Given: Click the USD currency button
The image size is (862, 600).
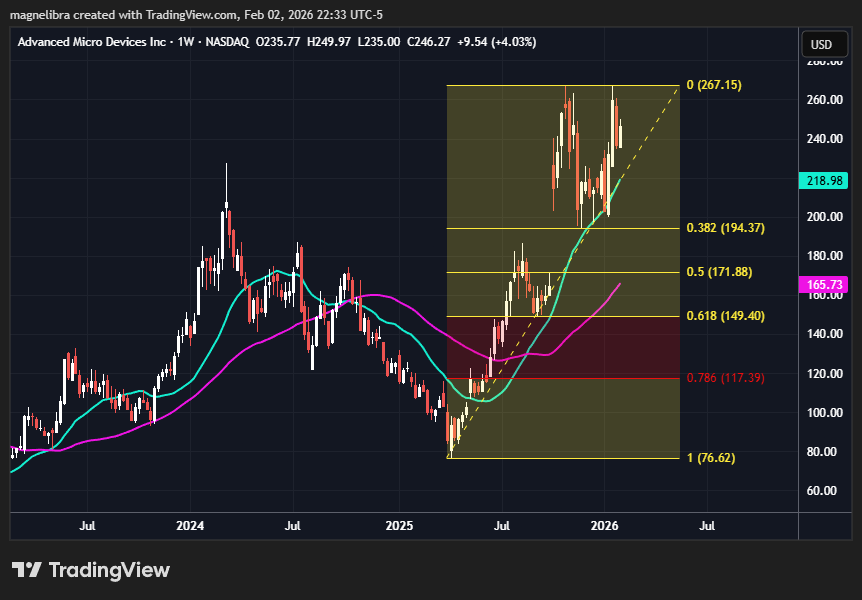Looking at the screenshot, I should (x=825, y=45).
